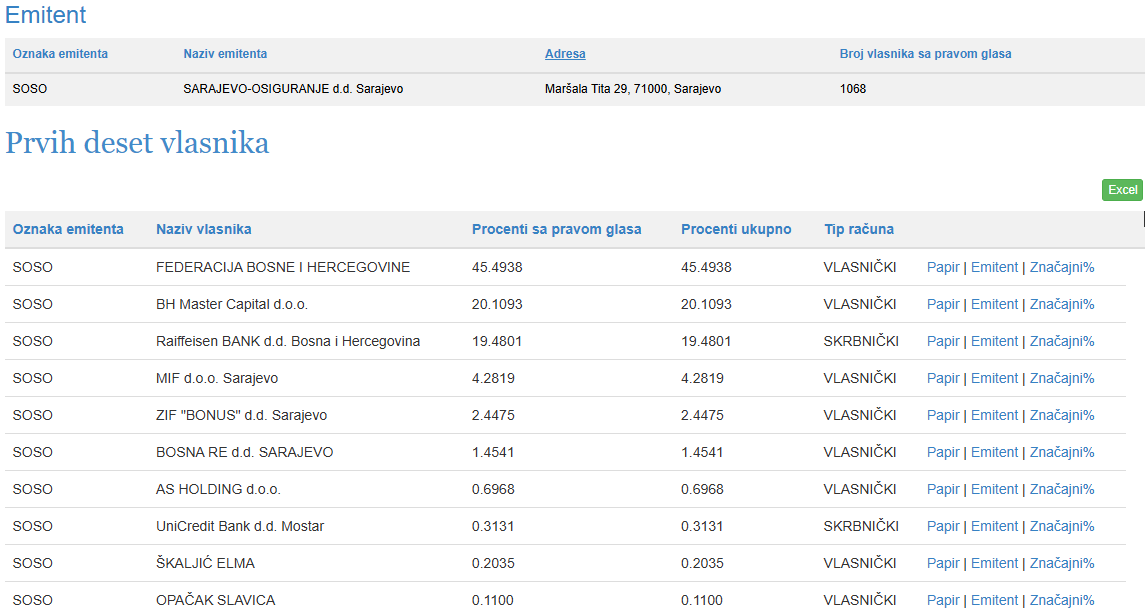Open Papir link for ŠKALJIĆ ELMA row
Viewport: 1146px width, 611px height.
point(943,563)
